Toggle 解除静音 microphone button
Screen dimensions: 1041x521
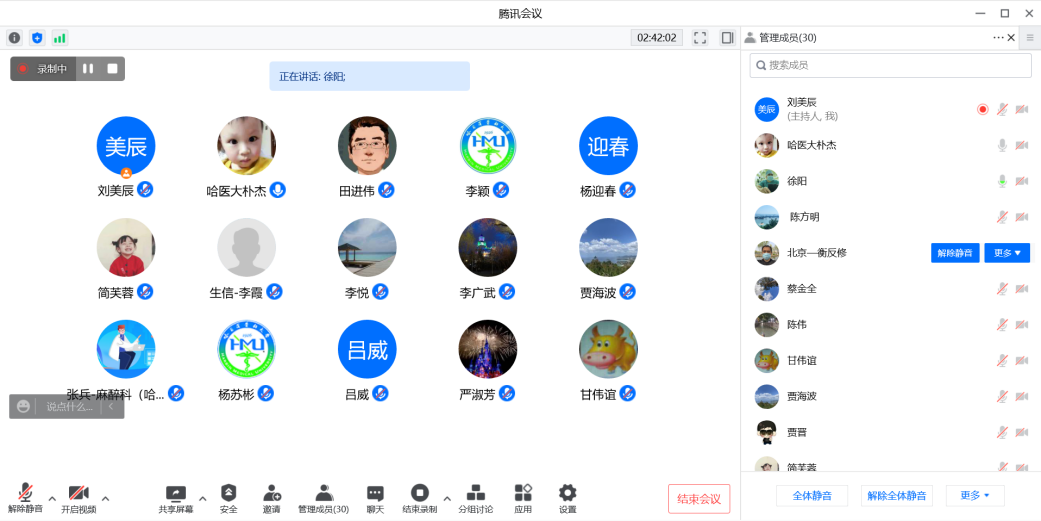click(26, 493)
